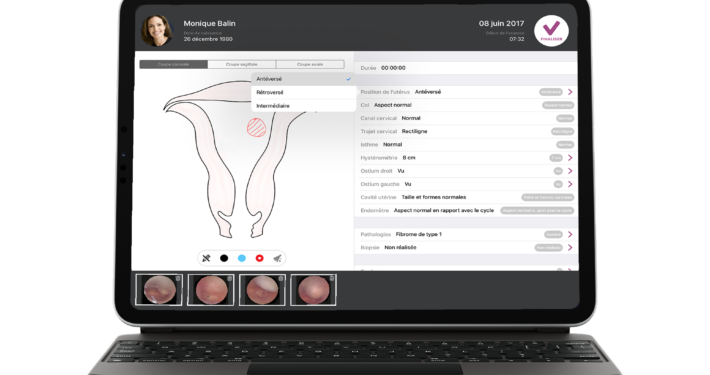Switch to the Coupe sagittale tab

[x=242, y=64]
